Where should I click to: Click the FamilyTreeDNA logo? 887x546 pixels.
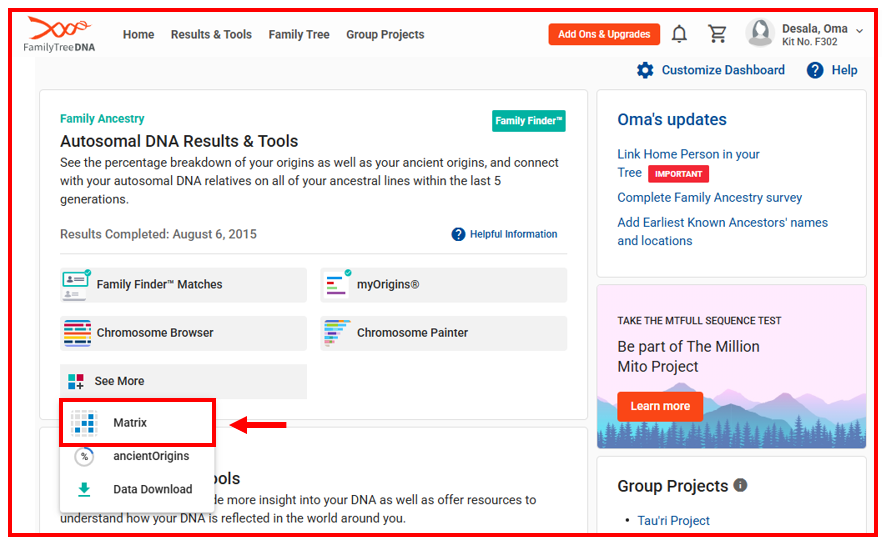tap(59, 35)
